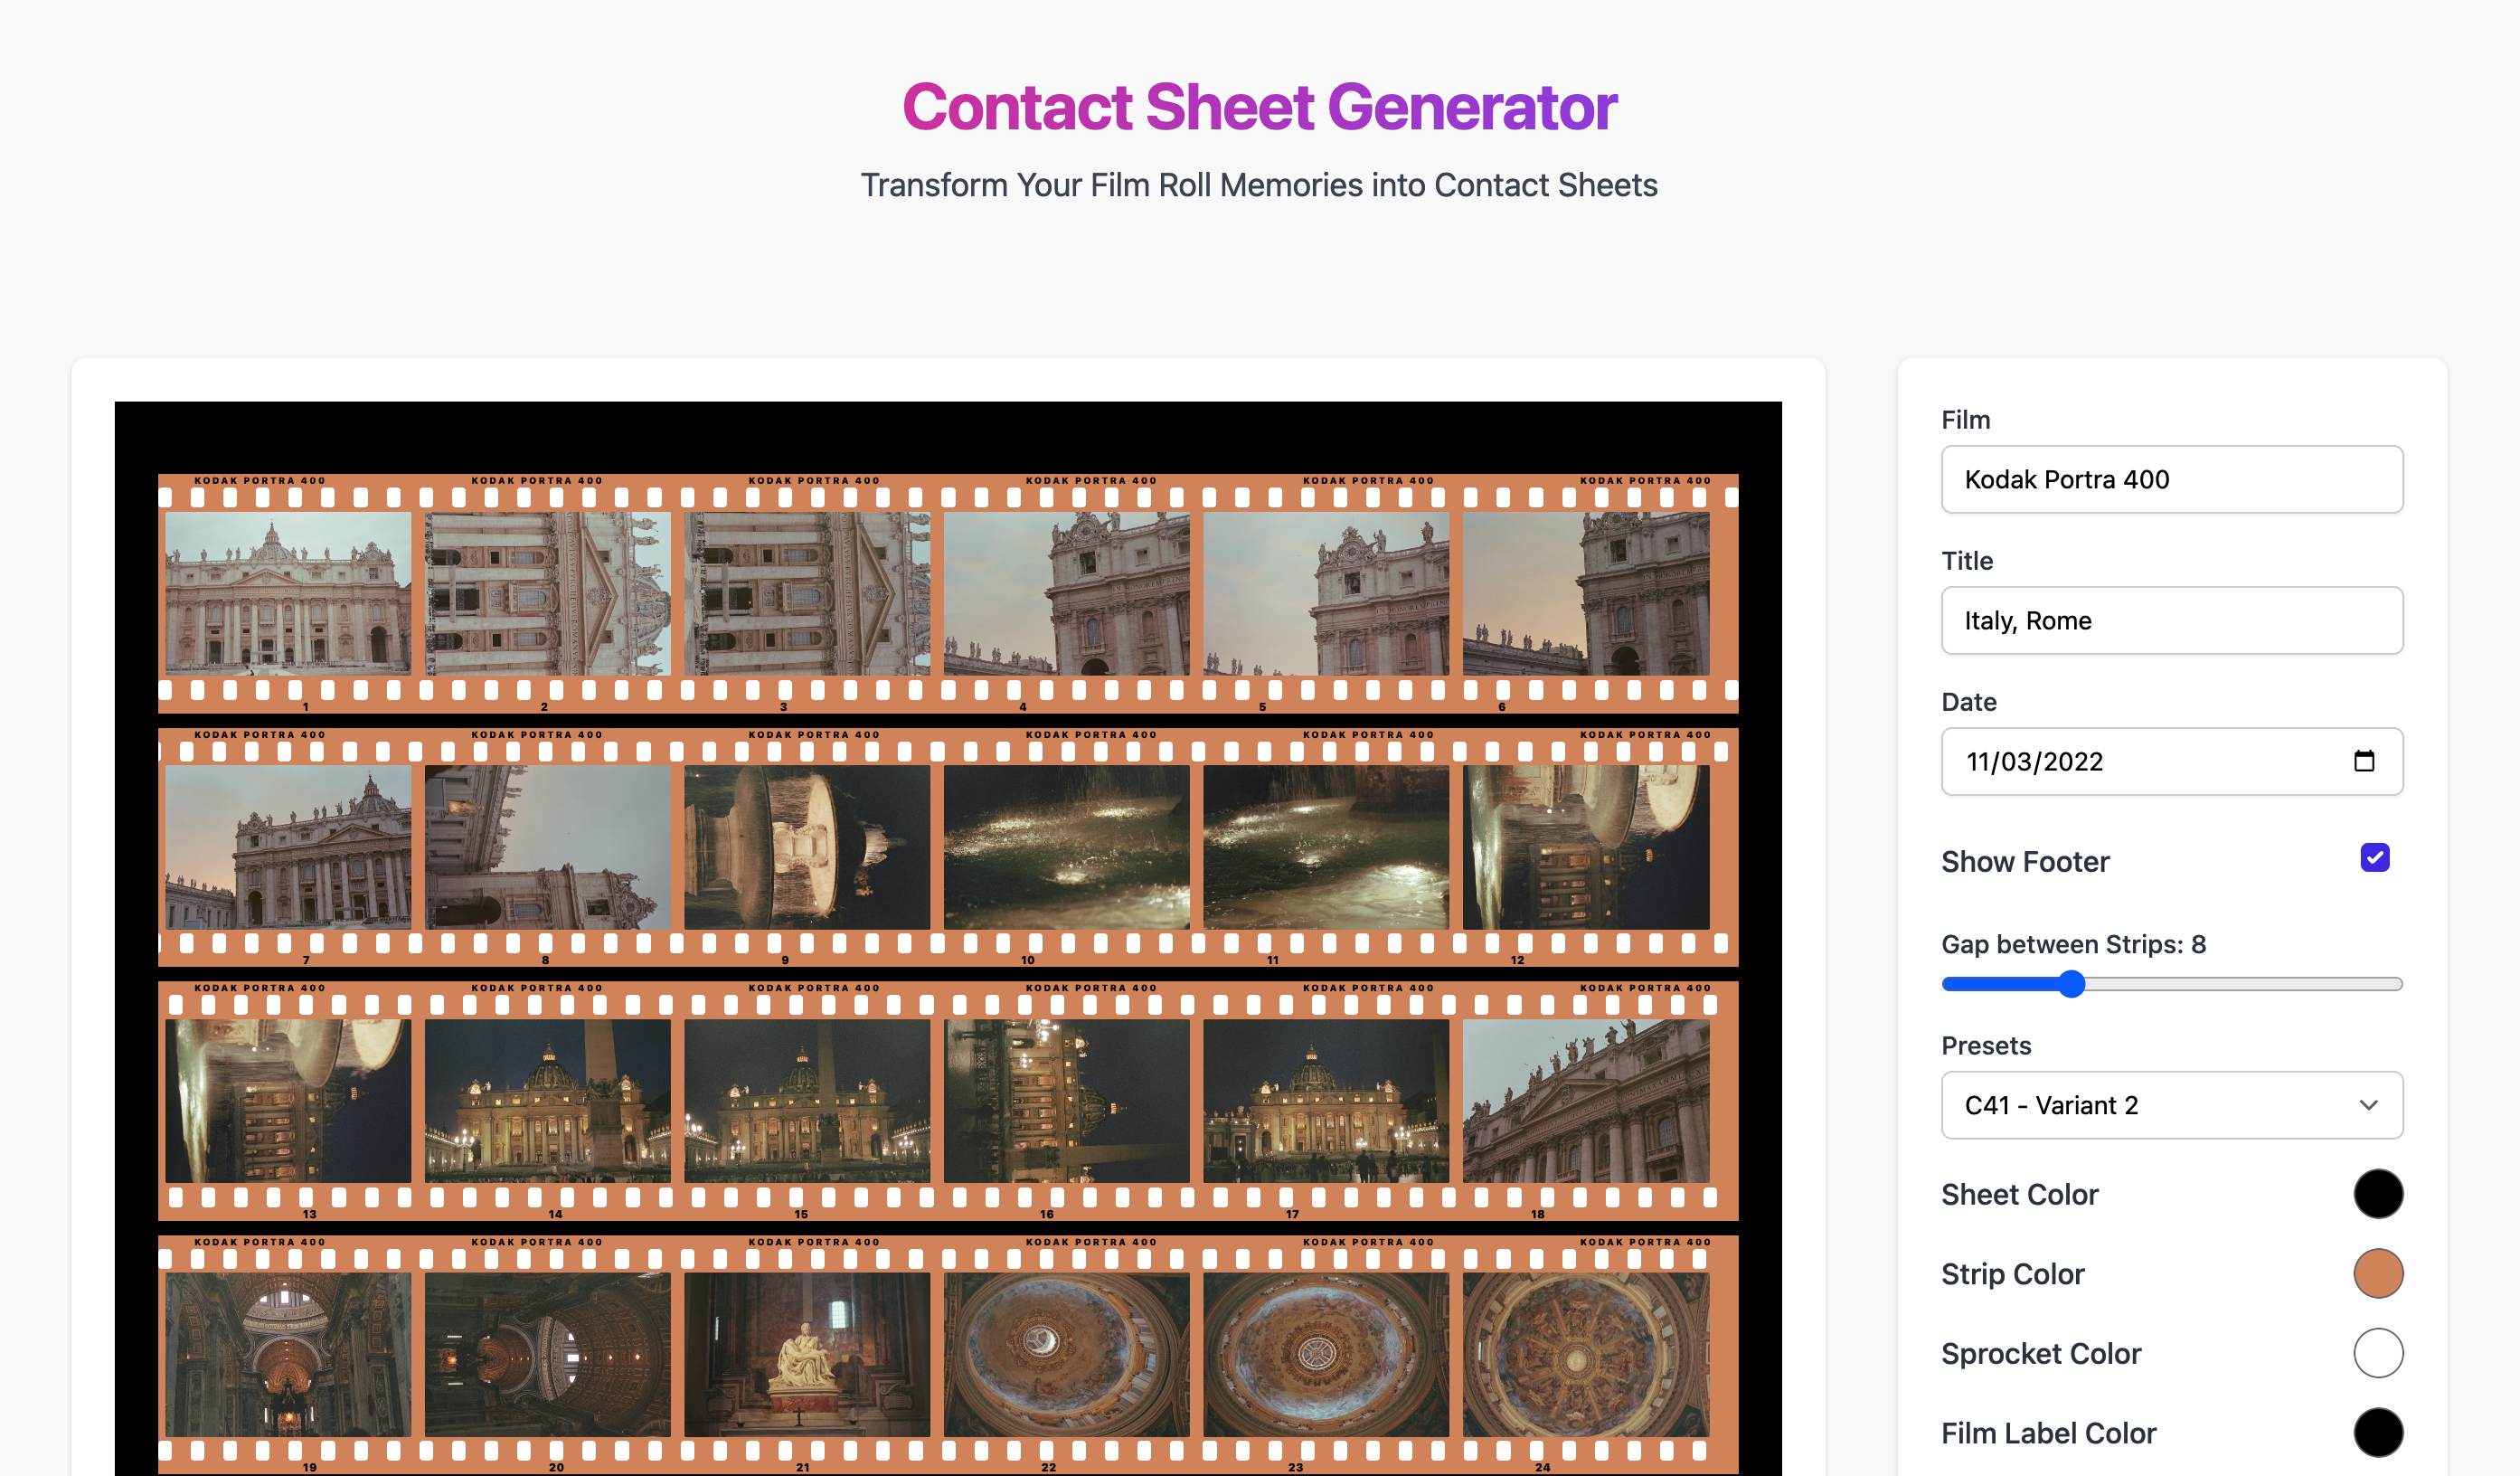This screenshot has height=1476, width=2520.
Task: Toggle the Show Footer checkbox
Action: click(2374, 858)
